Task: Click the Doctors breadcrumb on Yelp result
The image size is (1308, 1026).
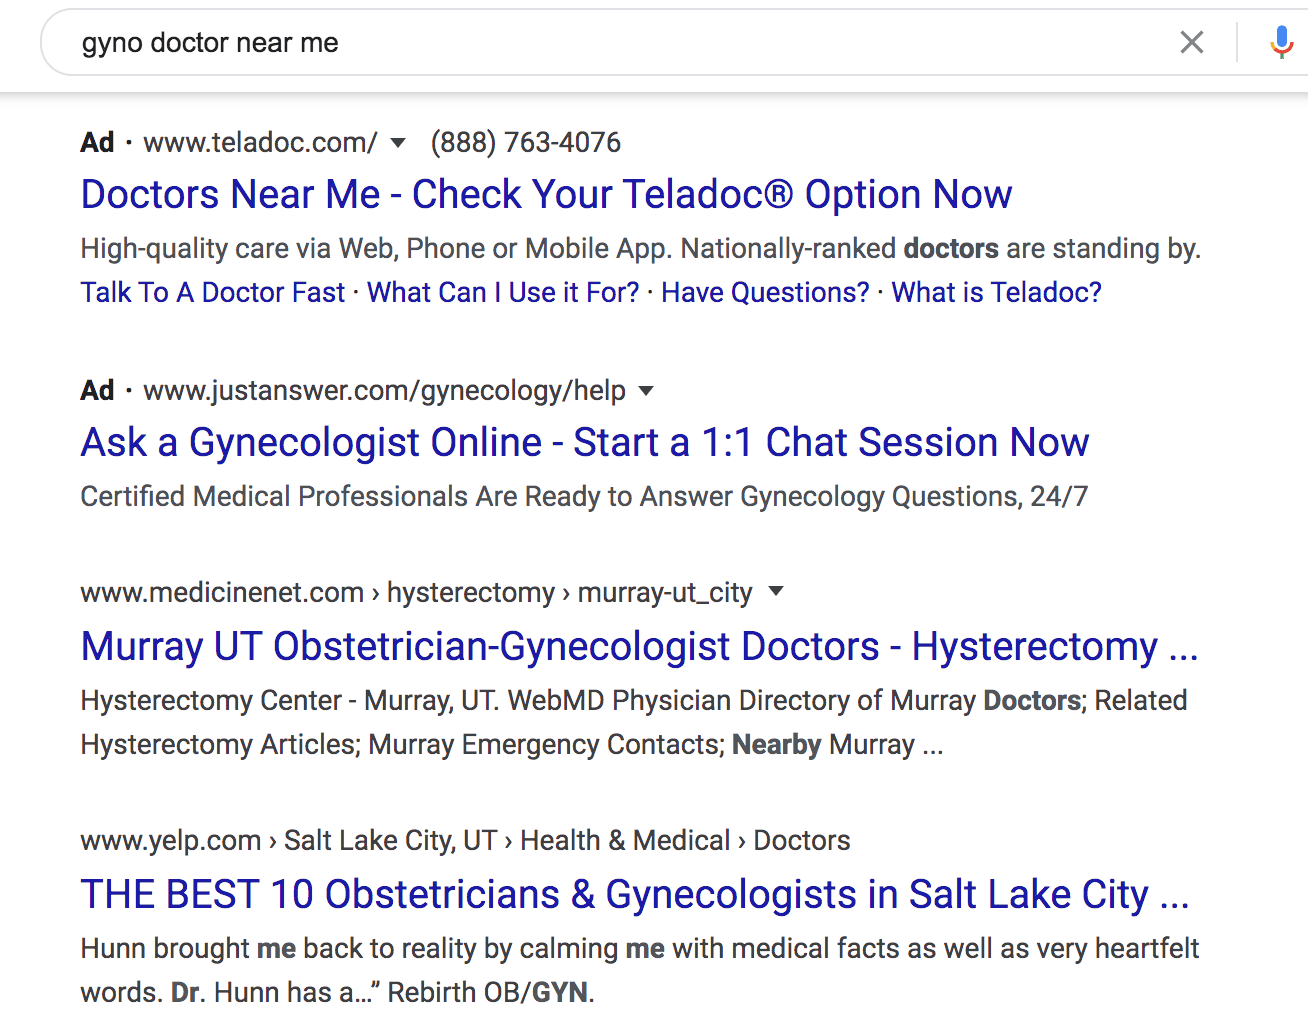Action: click(801, 840)
